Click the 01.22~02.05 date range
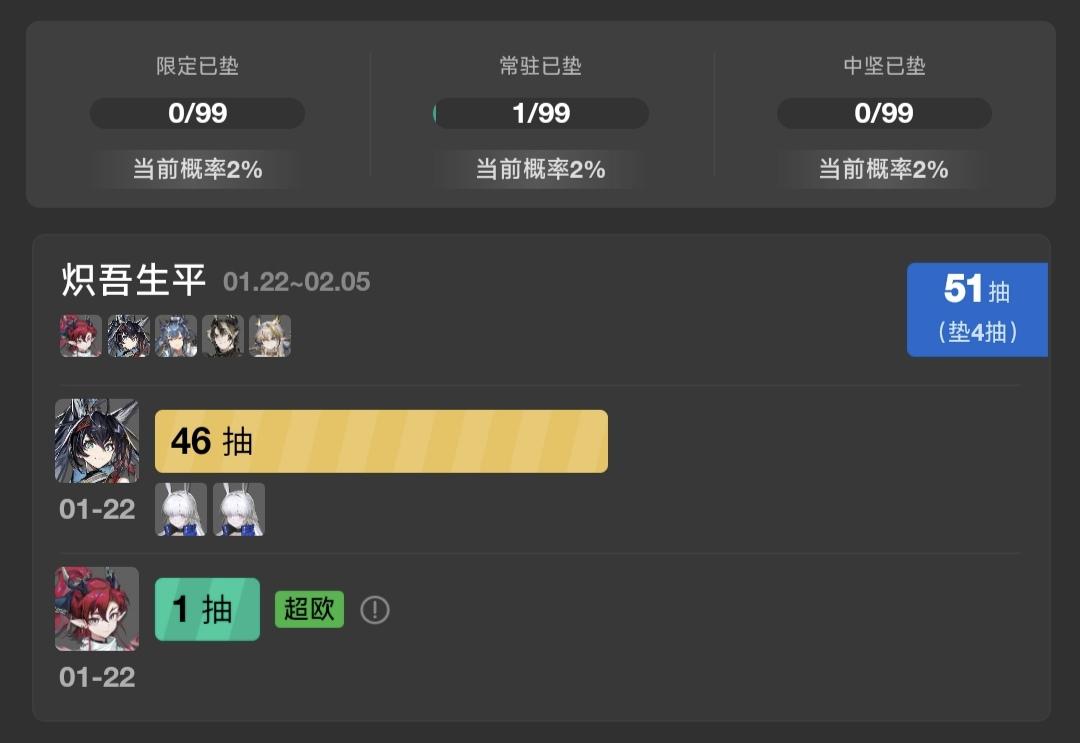The height and width of the screenshot is (743, 1080). [297, 282]
